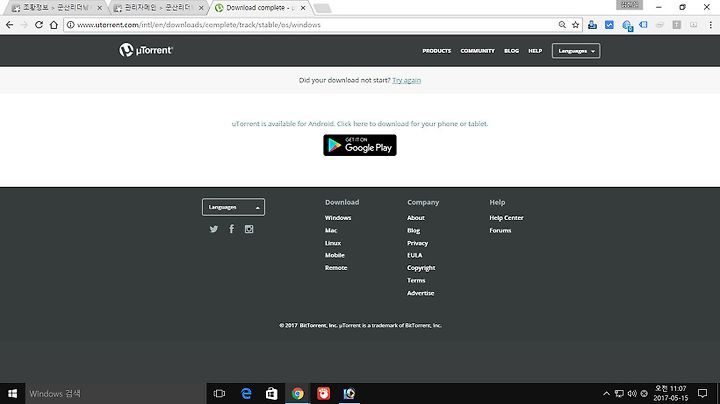Open the Terms link
This screenshot has height=404, width=720.
(x=416, y=280)
